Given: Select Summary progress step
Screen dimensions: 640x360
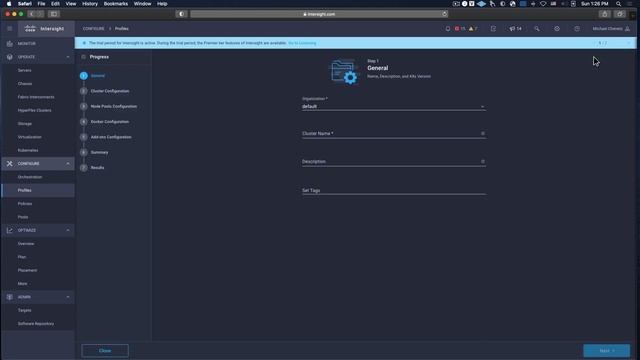Looking at the screenshot, I should click(x=100, y=152).
